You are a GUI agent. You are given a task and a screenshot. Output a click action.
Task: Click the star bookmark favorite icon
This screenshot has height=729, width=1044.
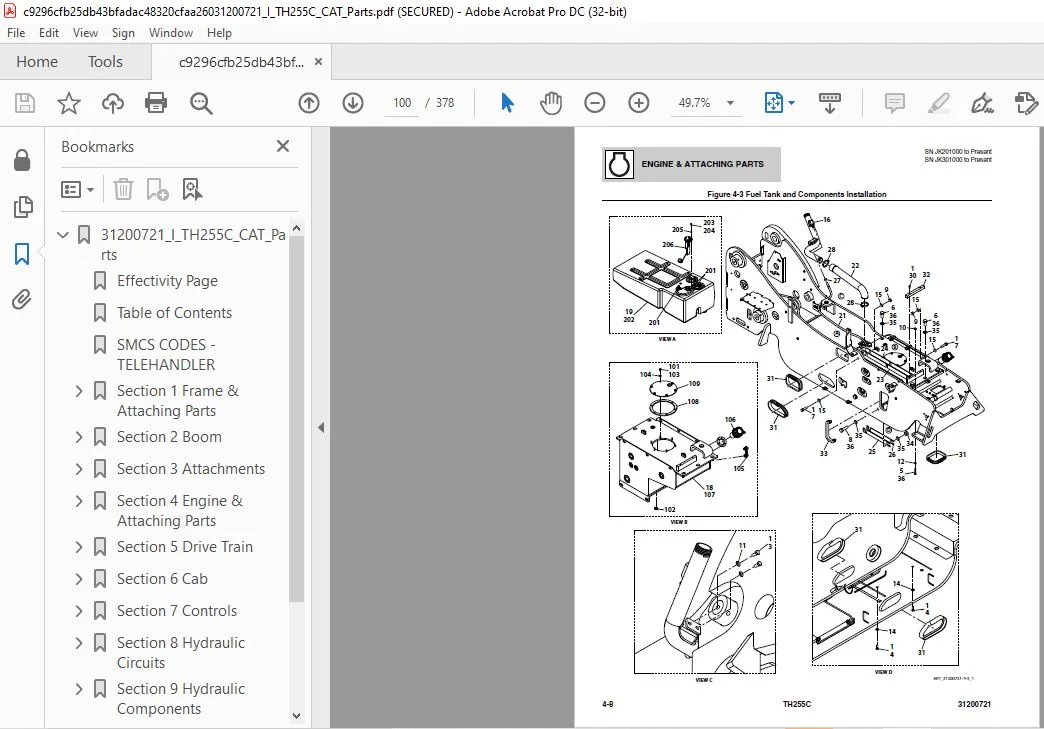69,103
